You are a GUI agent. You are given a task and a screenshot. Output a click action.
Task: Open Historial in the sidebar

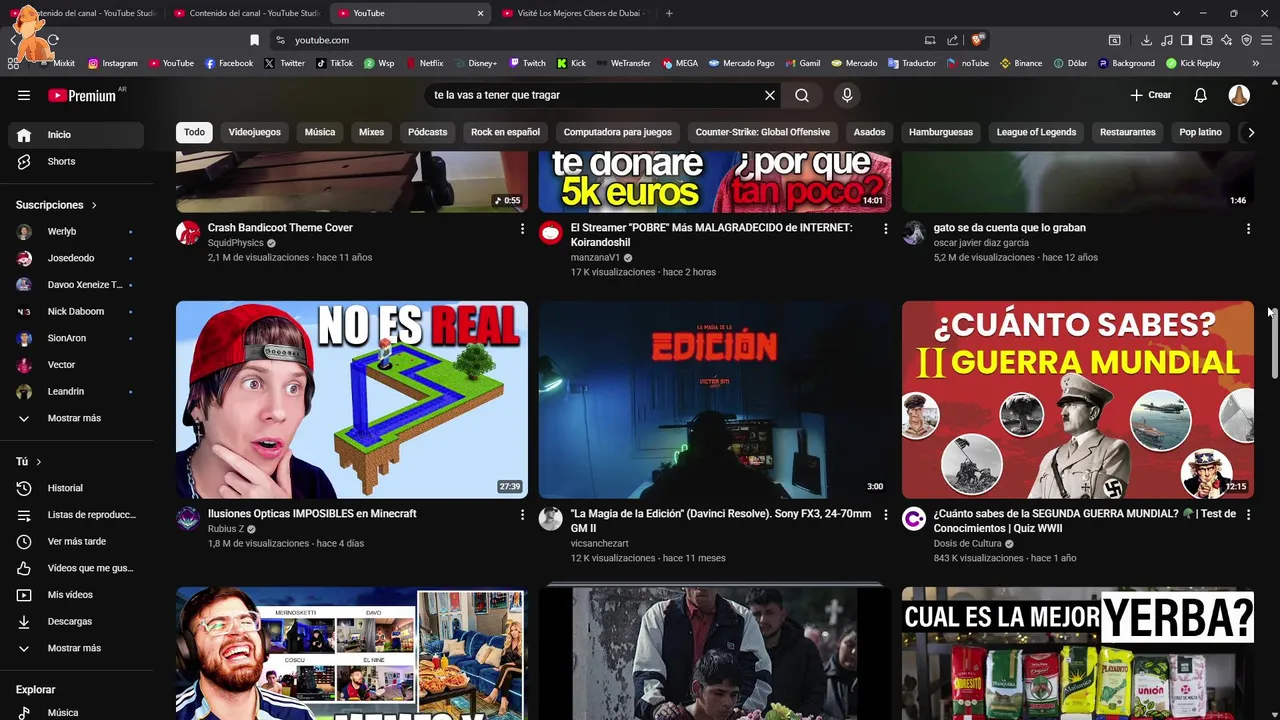[76, 488]
